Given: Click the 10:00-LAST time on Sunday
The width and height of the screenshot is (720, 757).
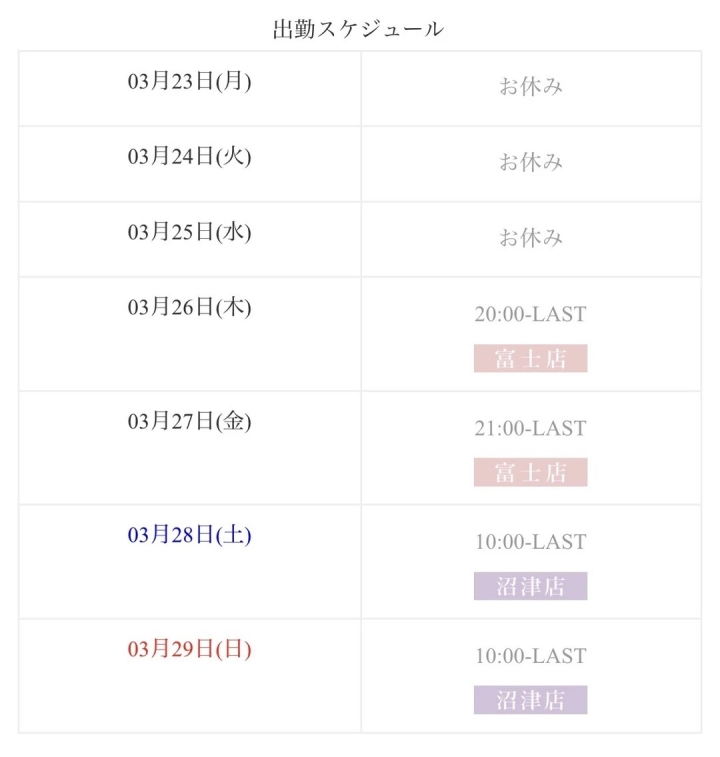Looking at the screenshot, I should click(x=530, y=656).
